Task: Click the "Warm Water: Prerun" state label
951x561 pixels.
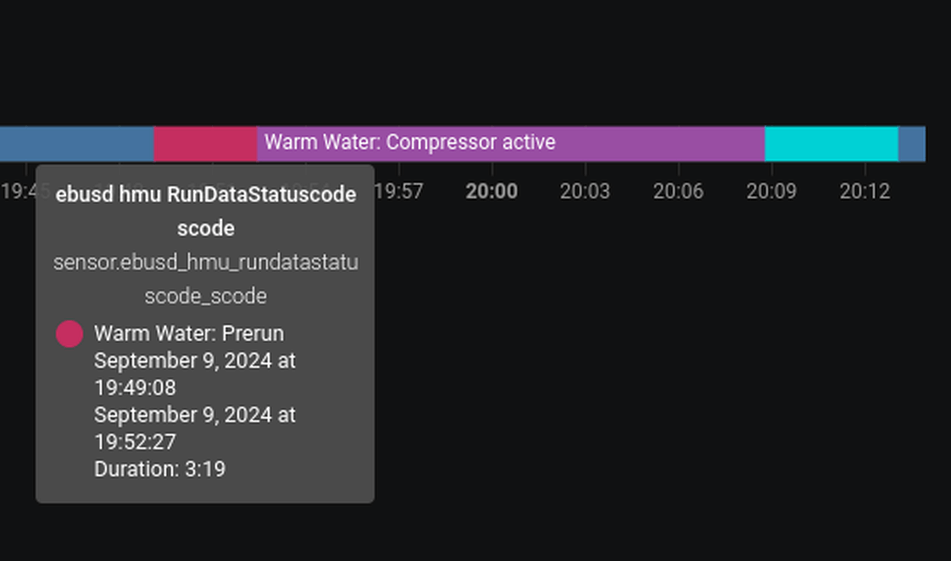Action: click(x=189, y=333)
